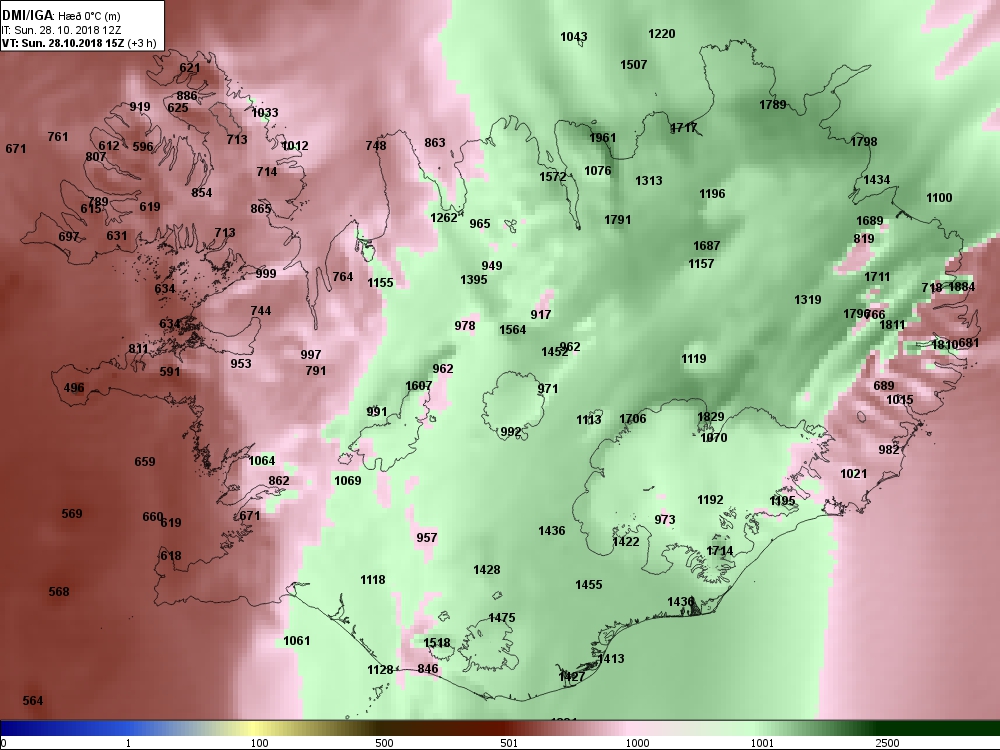Click the 1100 value offshore east

coord(939,198)
